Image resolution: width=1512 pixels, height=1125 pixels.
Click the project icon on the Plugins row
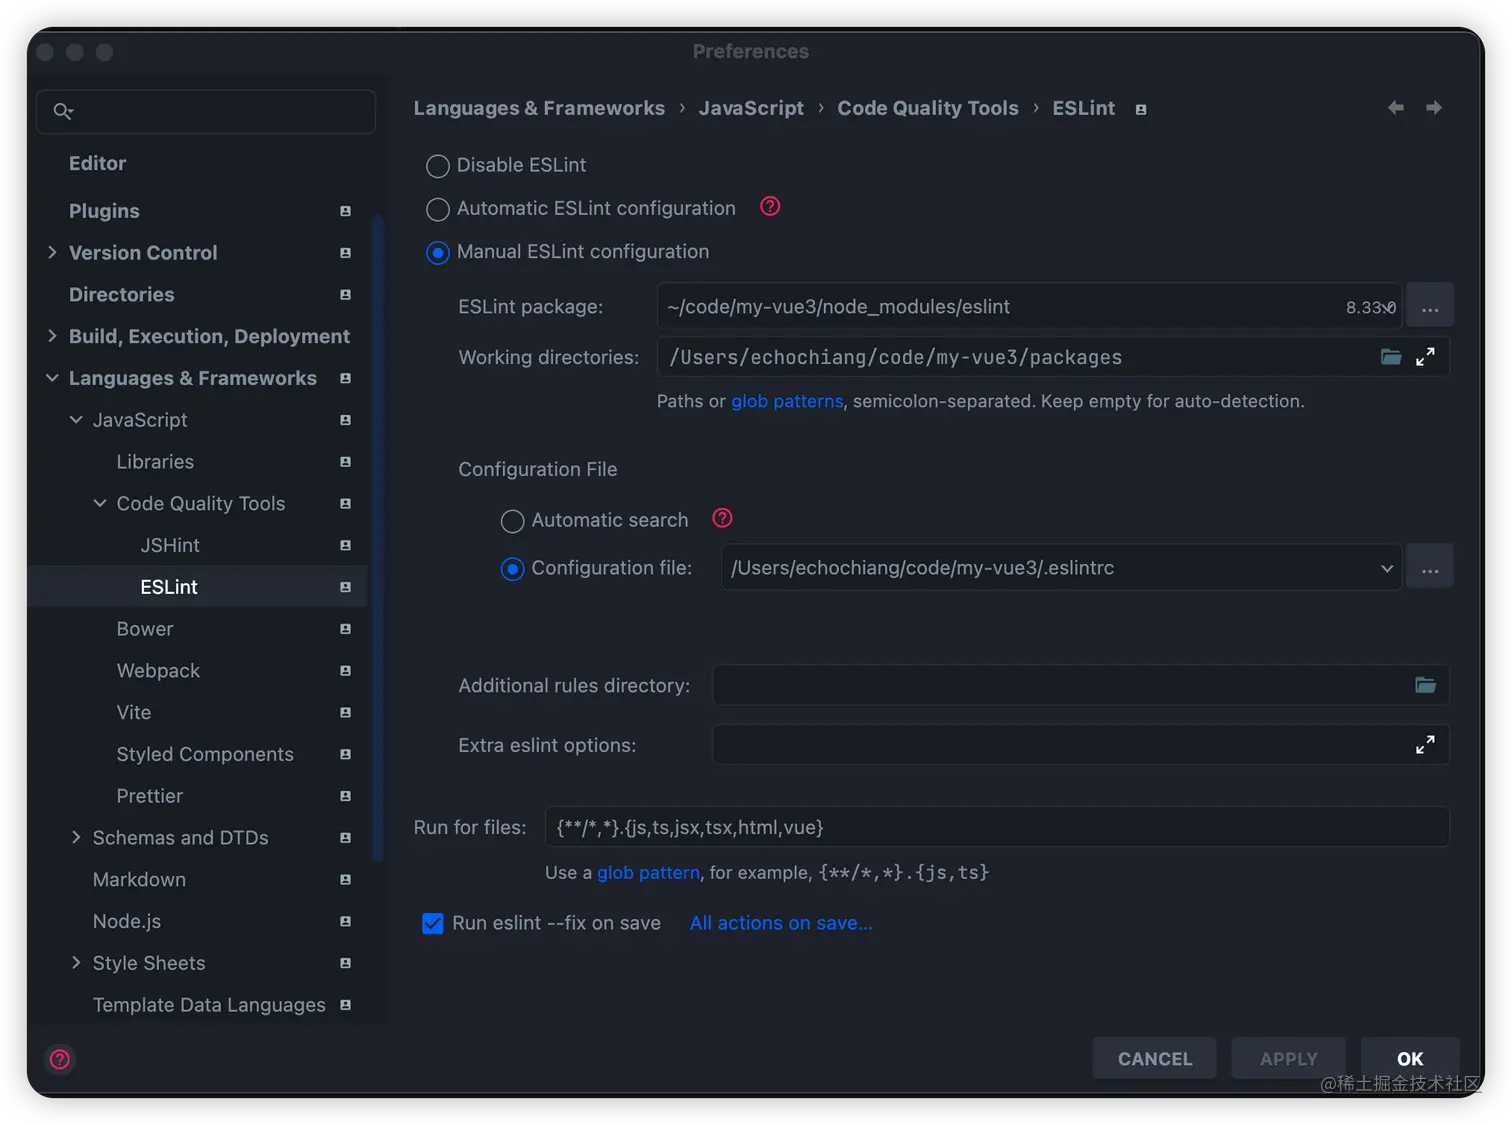coord(345,211)
